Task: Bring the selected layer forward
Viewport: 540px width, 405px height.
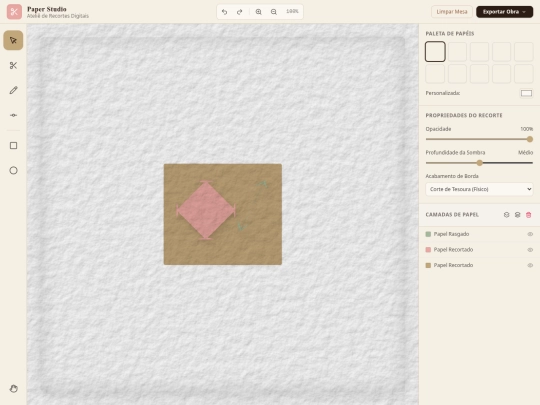Action: 506,215
